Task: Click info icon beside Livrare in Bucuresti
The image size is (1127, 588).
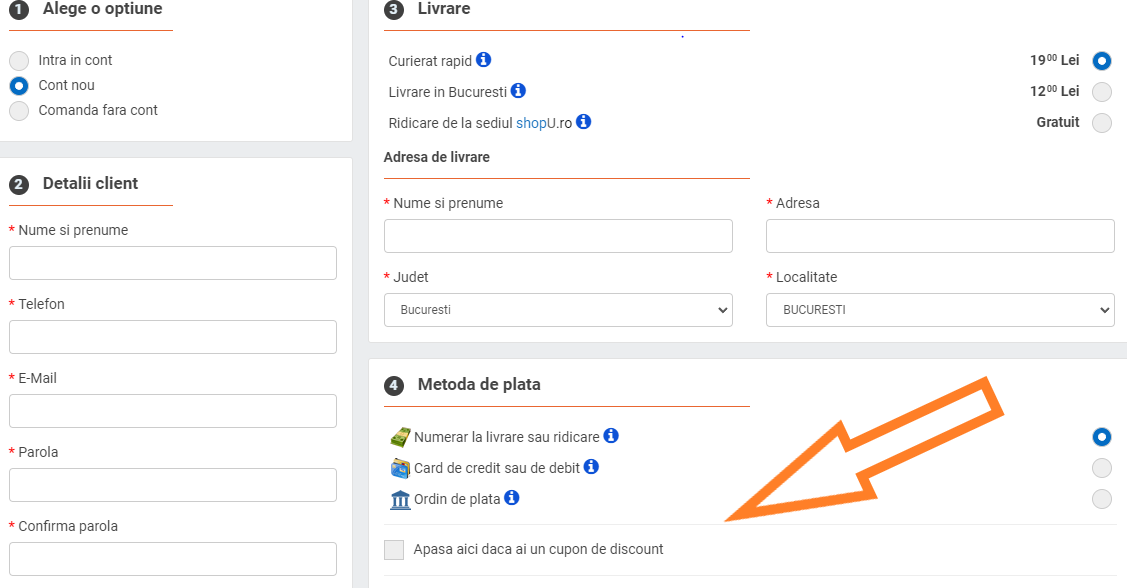Action: [x=518, y=91]
